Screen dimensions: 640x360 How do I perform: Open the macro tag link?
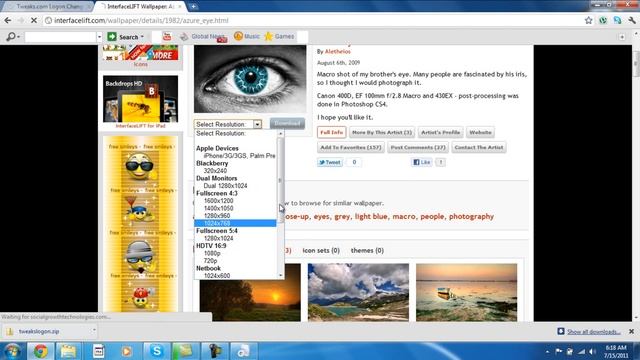(404, 216)
